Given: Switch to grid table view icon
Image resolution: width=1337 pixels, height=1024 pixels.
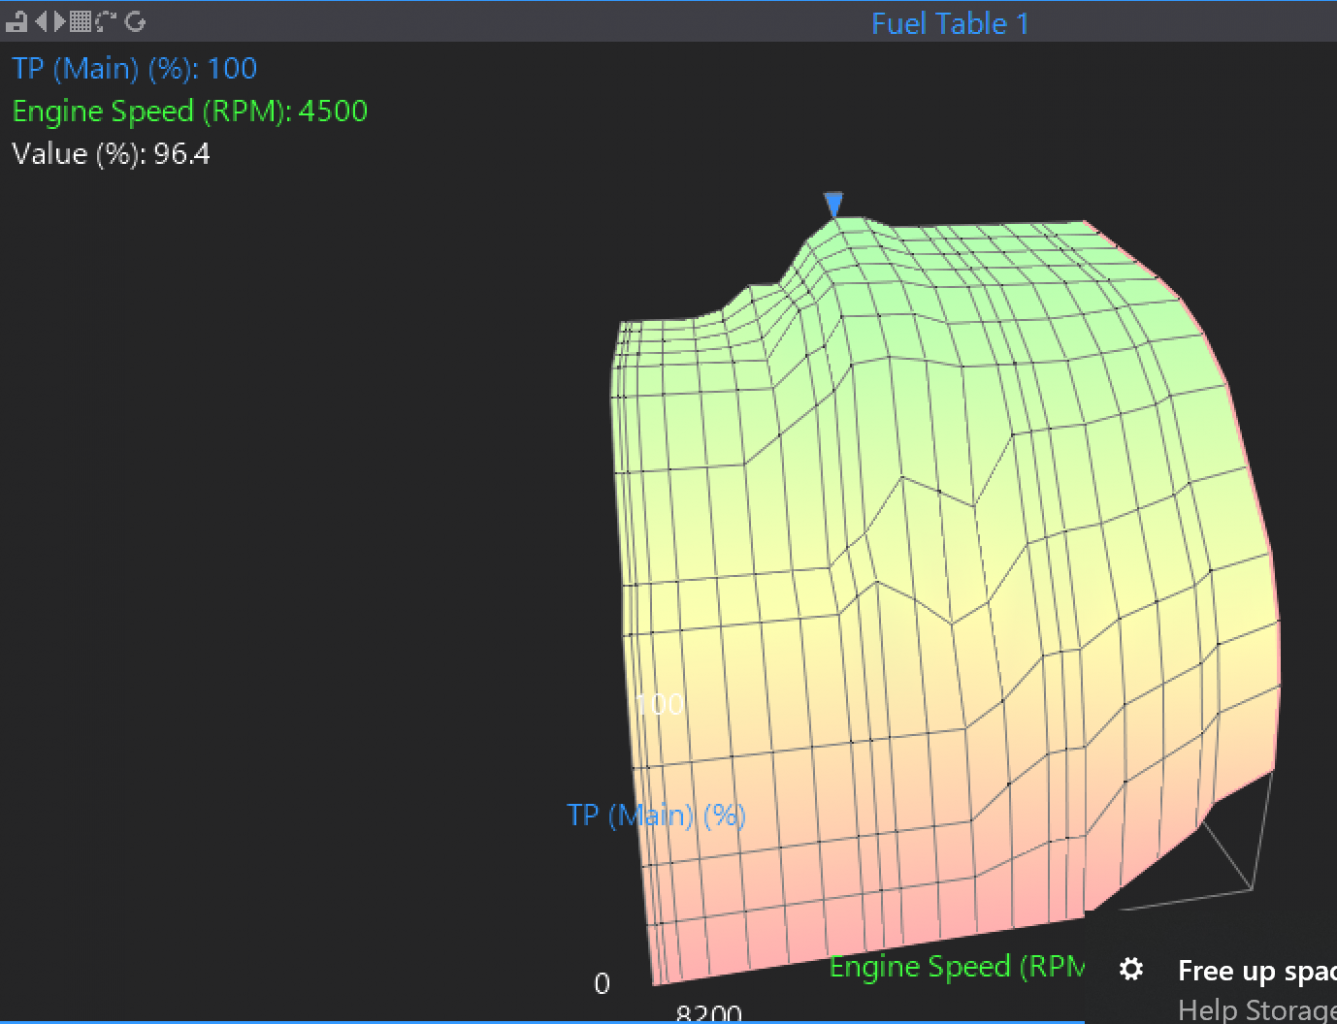Looking at the screenshot, I should pos(80,21).
